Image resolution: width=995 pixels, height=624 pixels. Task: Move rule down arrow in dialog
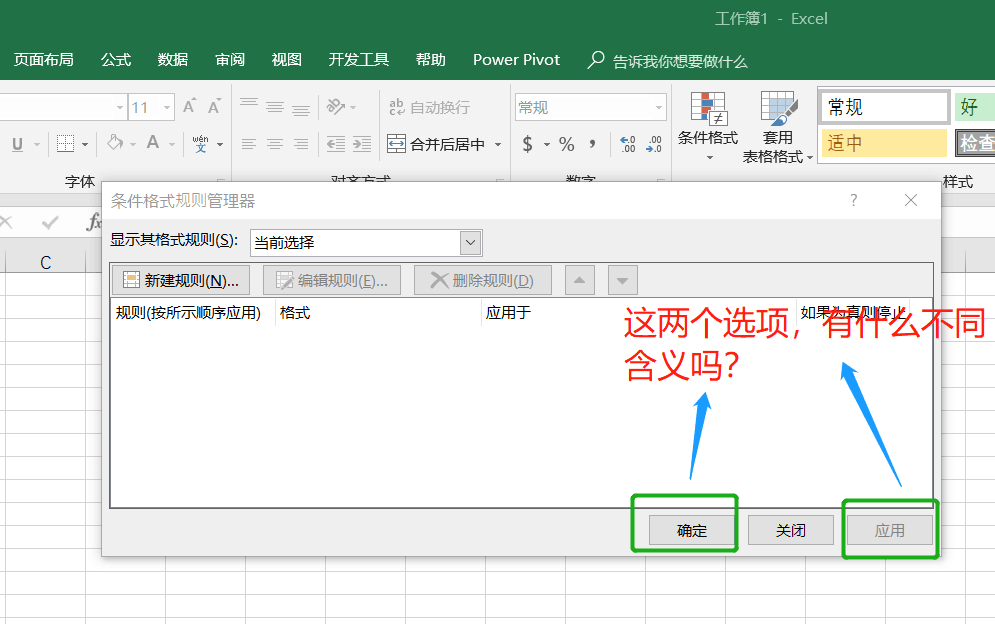pyautogui.click(x=623, y=280)
